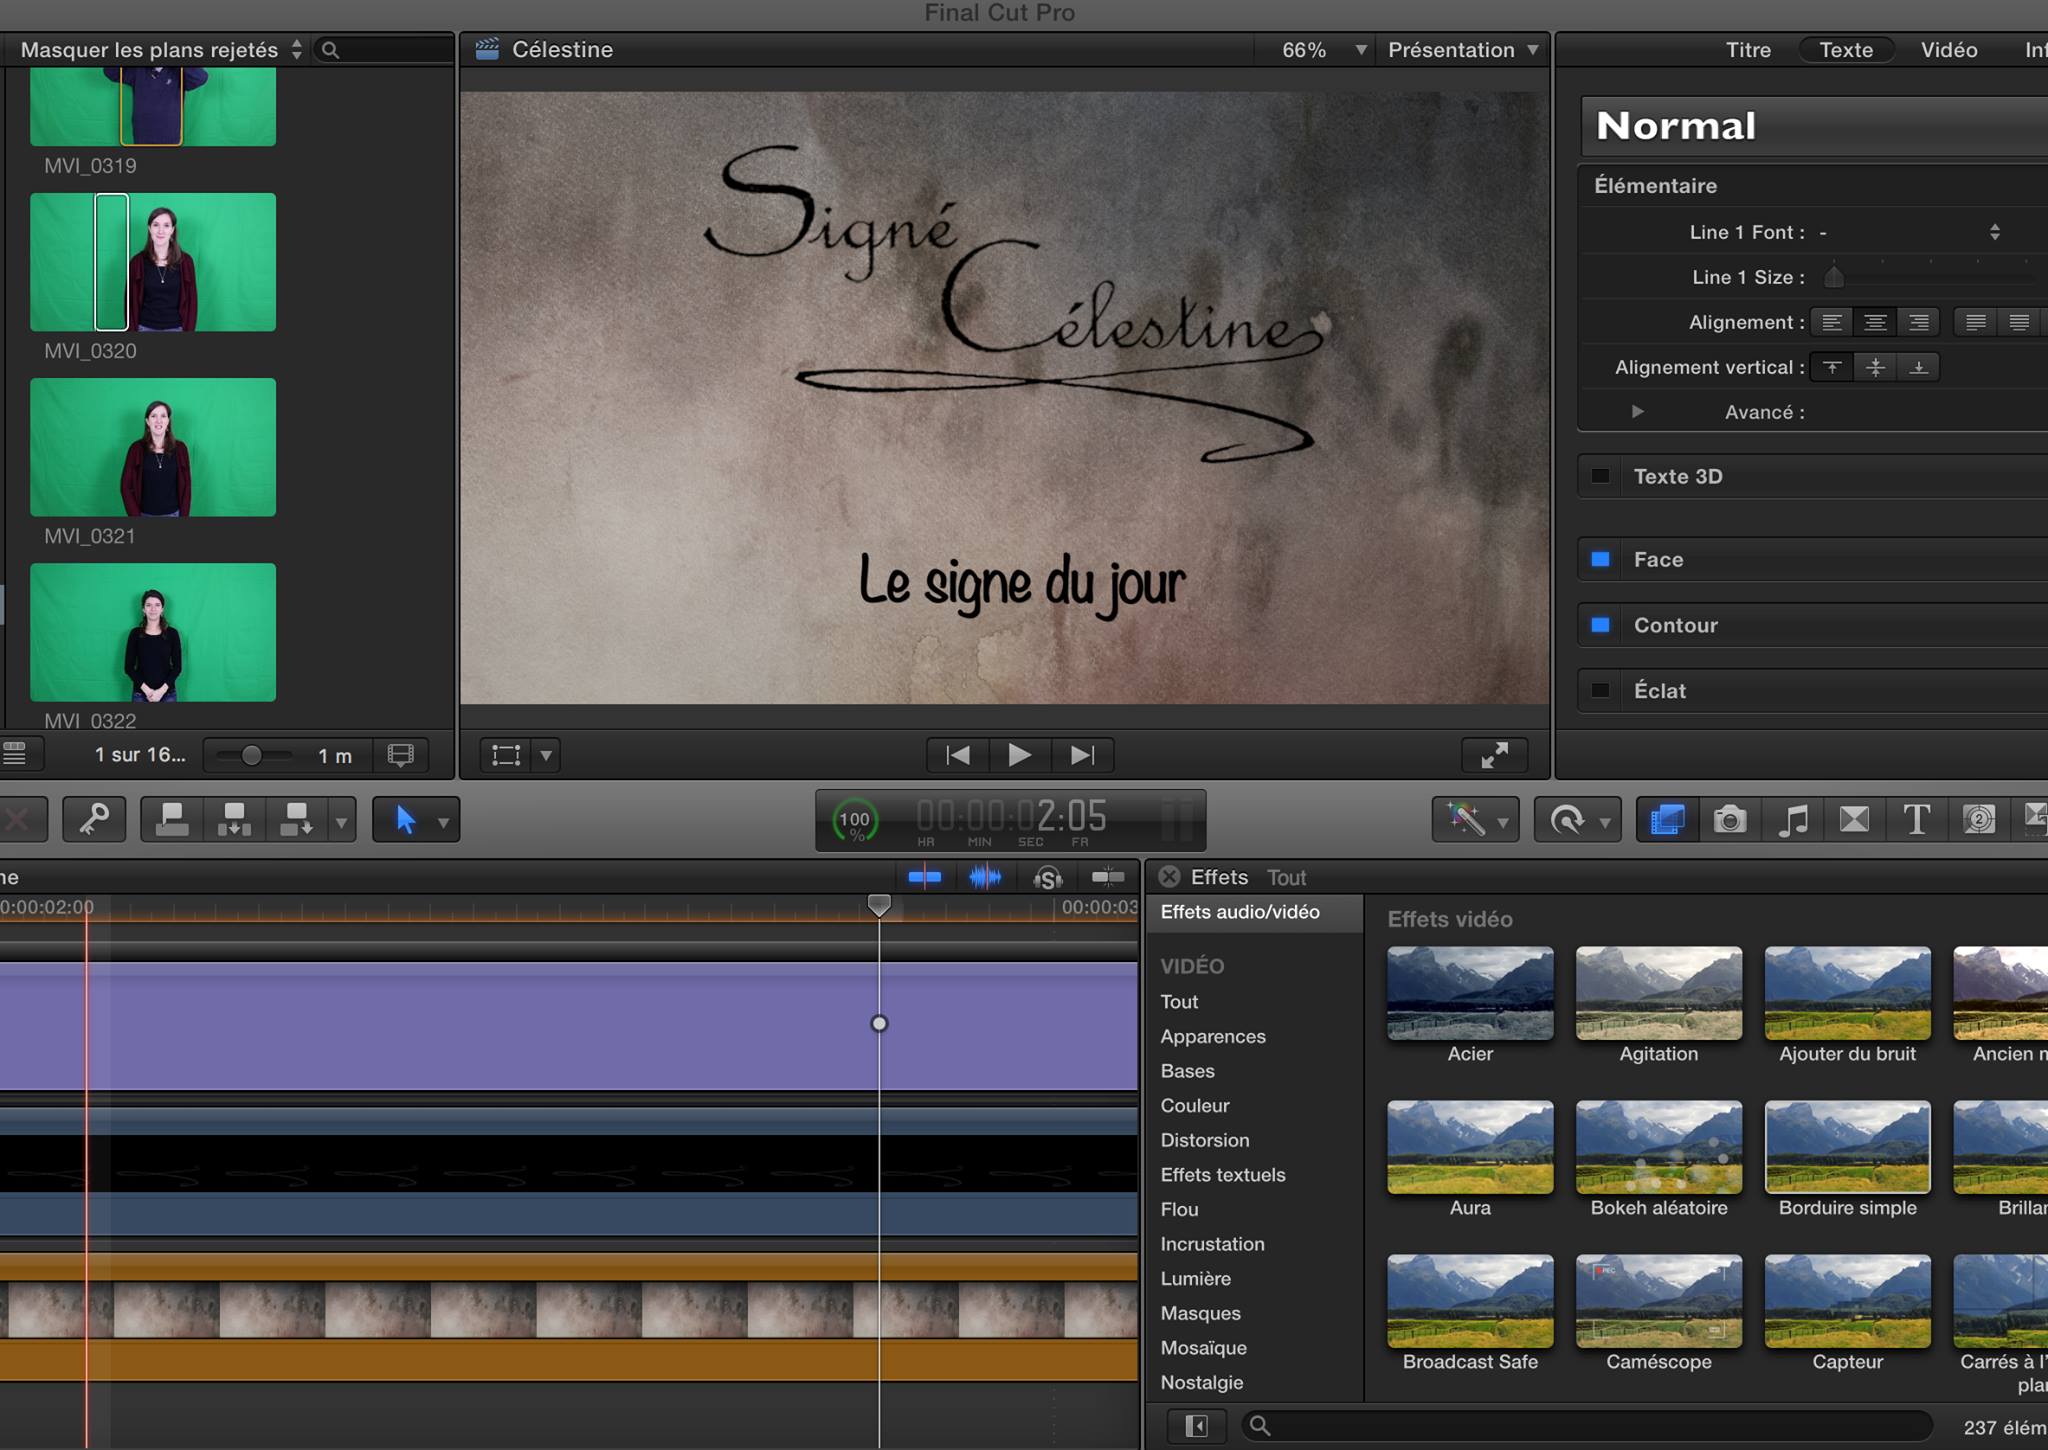The image size is (2048, 1450).
Task: Open the Présentation dropdown menu
Action: [x=1462, y=50]
